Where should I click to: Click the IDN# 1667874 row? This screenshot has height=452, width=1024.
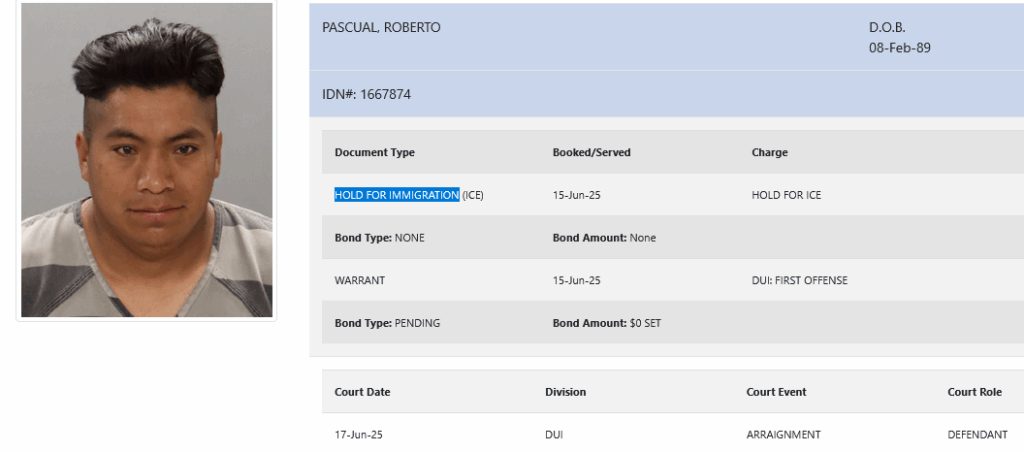[666, 94]
